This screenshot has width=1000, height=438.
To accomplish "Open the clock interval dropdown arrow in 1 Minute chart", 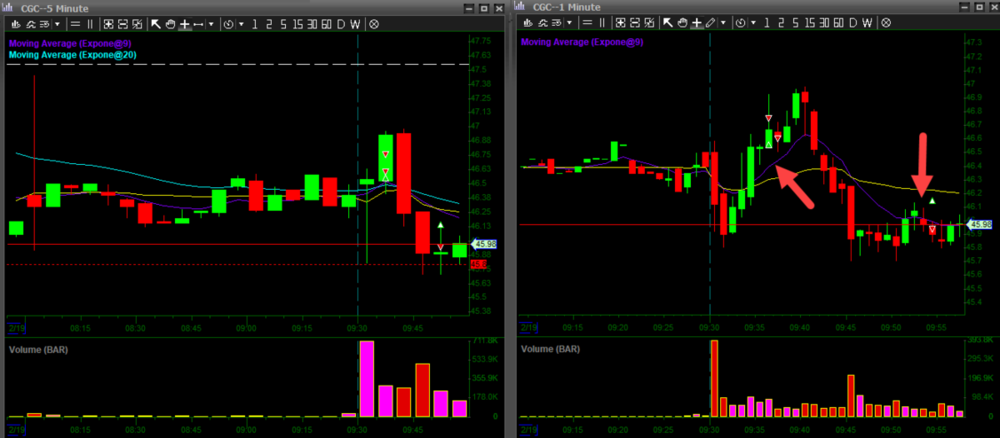I will click(753, 23).
